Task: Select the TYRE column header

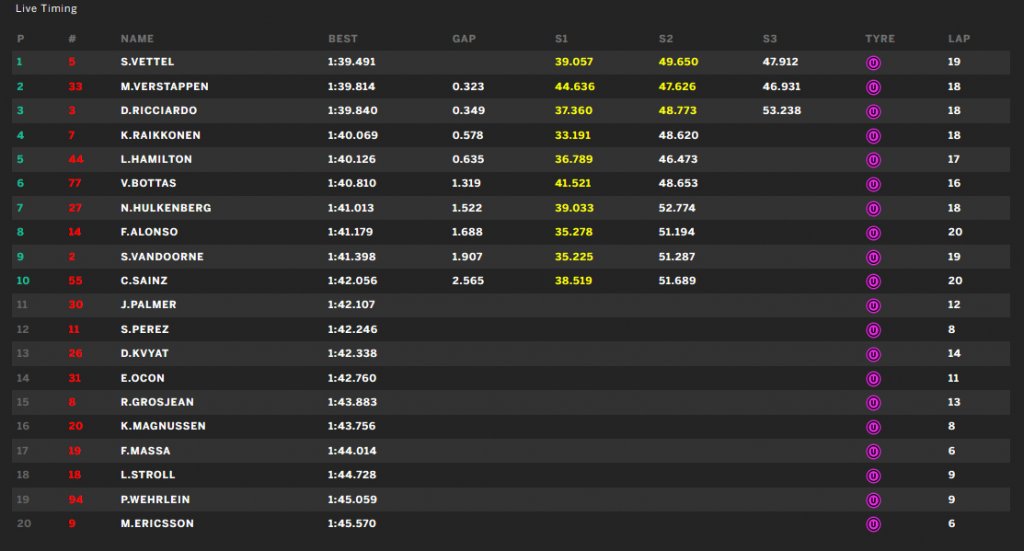Action: click(x=880, y=39)
